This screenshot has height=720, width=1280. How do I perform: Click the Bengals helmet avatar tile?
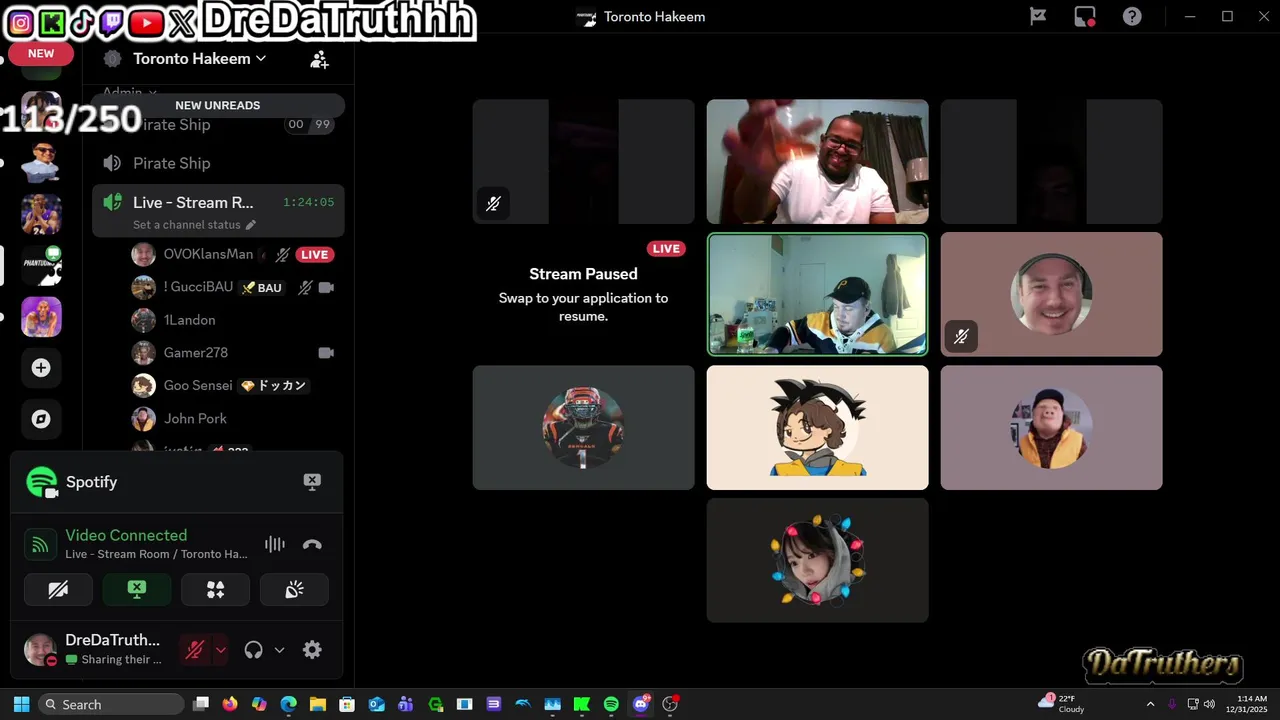coord(583,427)
